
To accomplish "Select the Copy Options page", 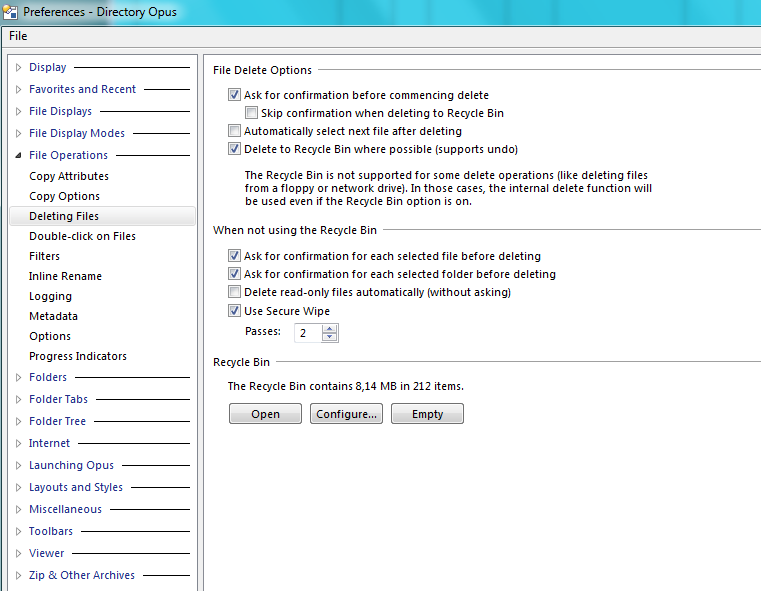I will click(x=65, y=196).
